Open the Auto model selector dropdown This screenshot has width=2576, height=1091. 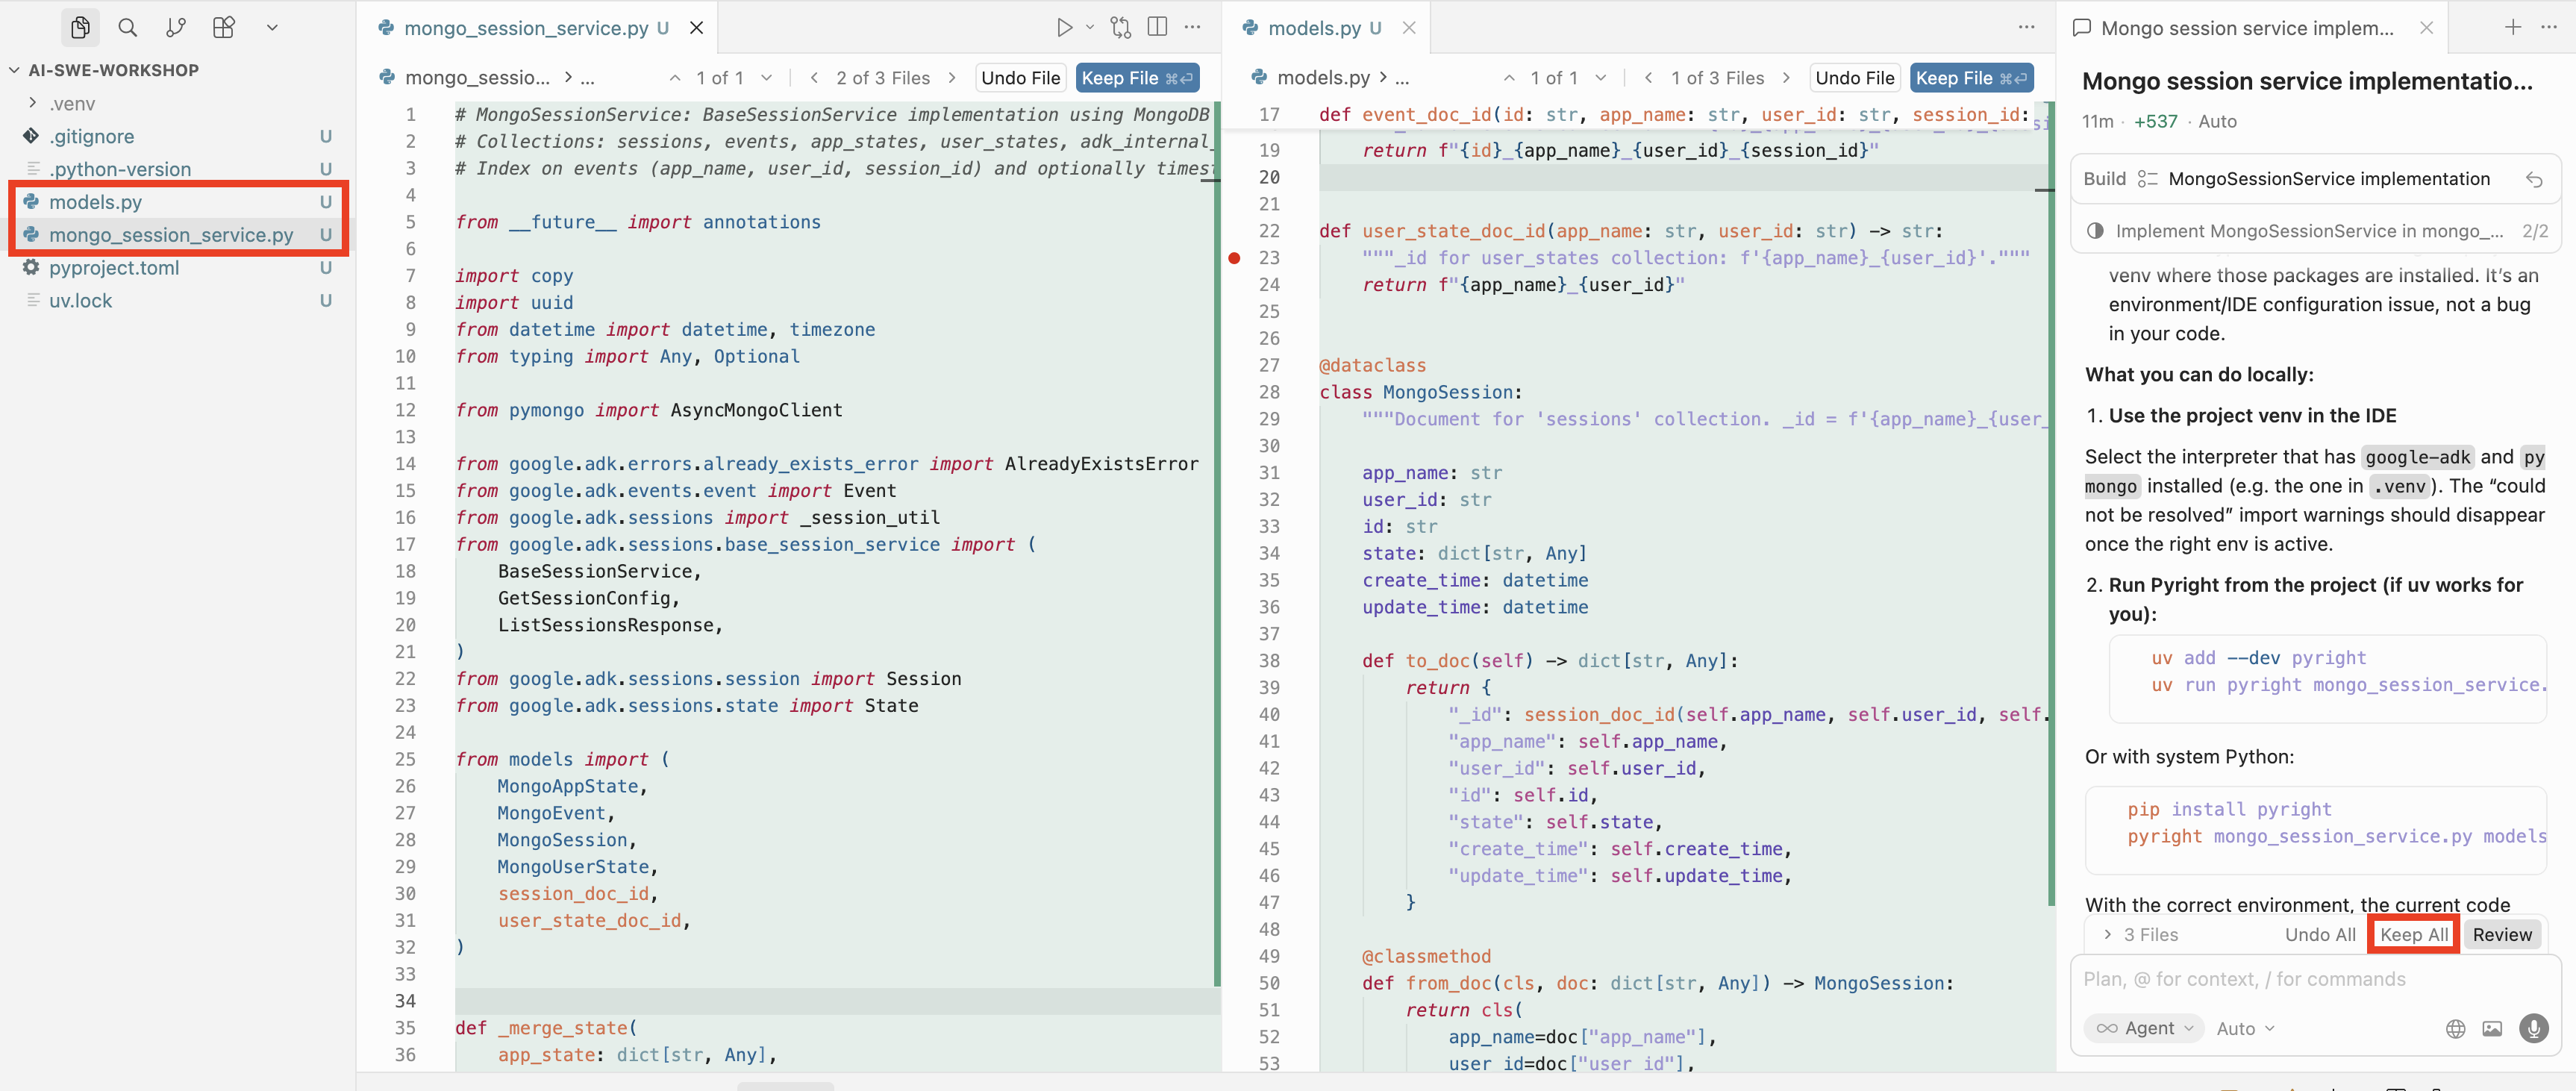point(2245,1028)
